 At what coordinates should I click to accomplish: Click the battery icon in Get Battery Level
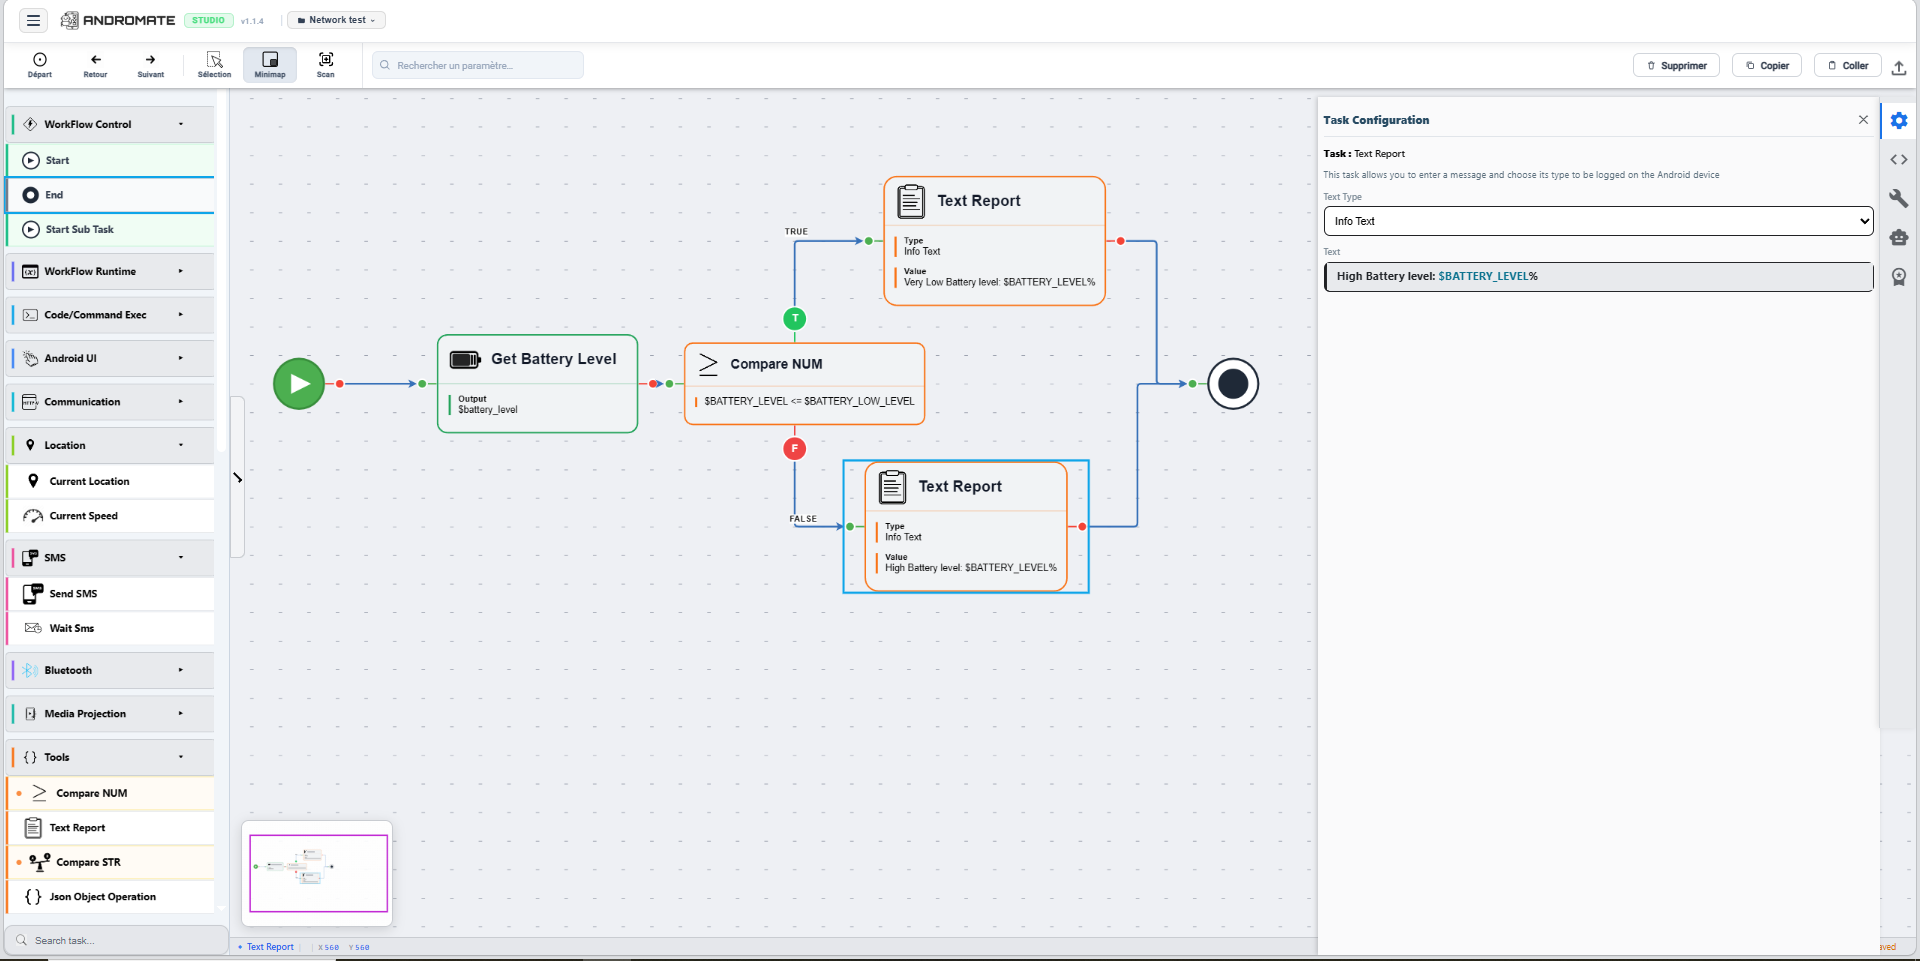click(465, 360)
